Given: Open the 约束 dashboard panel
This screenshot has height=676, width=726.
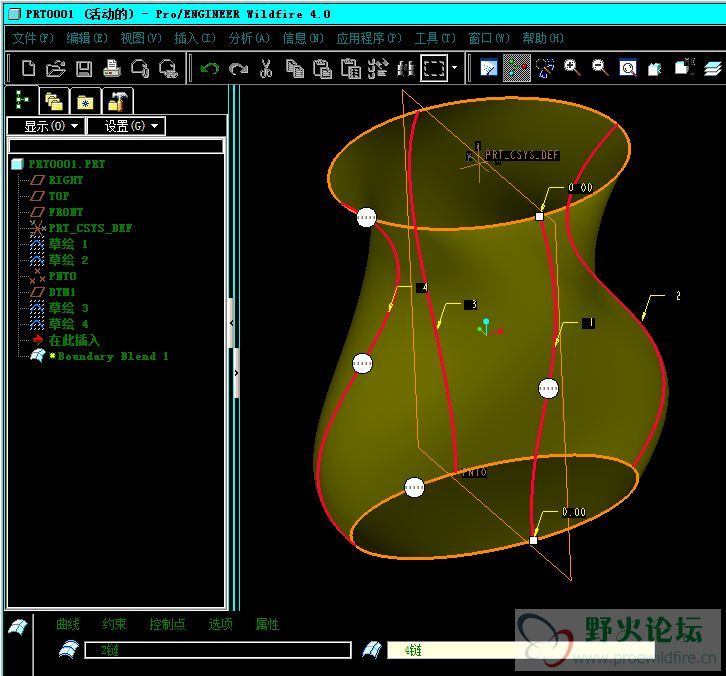Looking at the screenshot, I should [114, 624].
